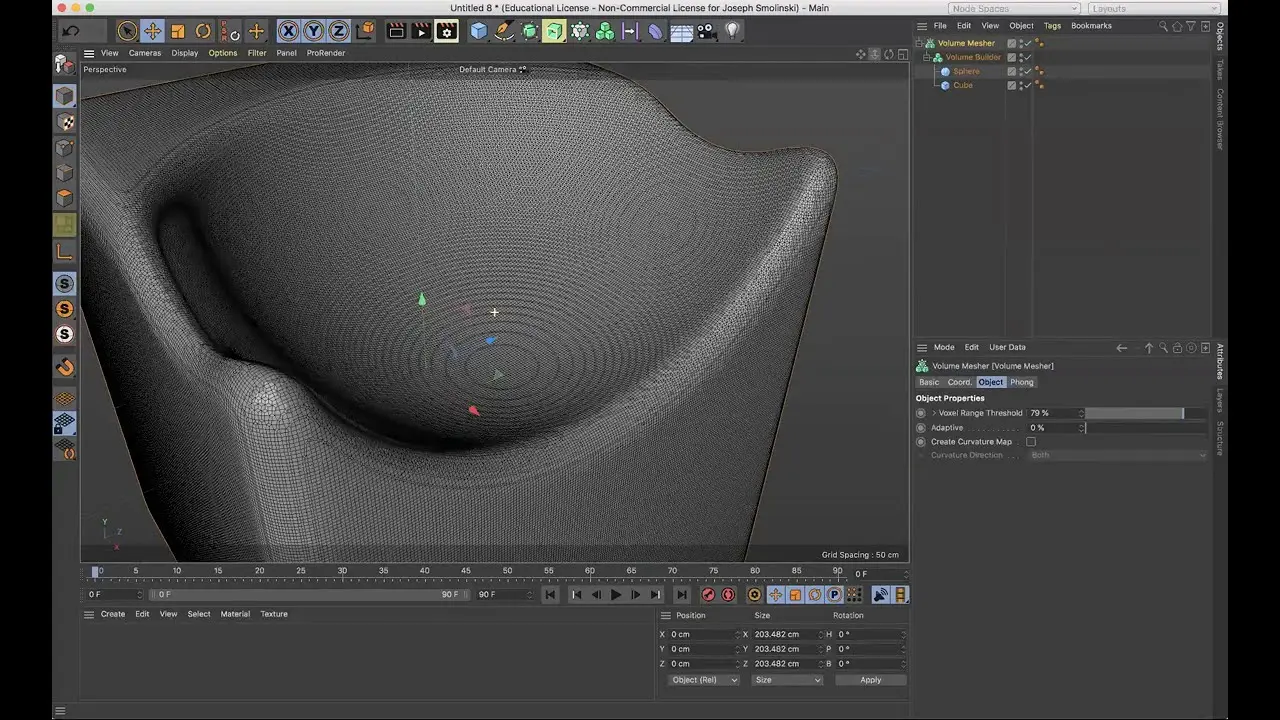
Task: Add a Light object
Action: click(x=732, y=31)
